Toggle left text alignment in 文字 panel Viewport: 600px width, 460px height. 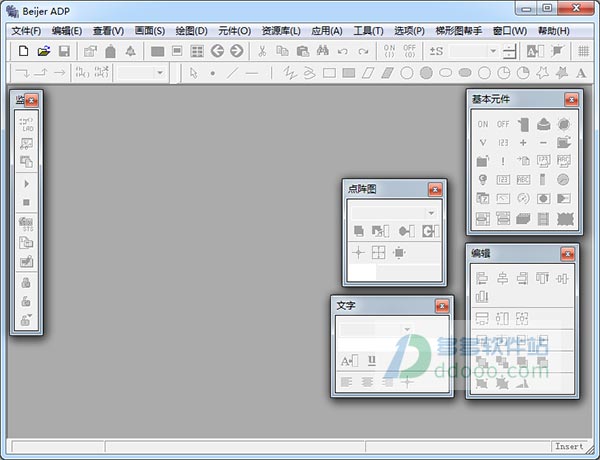click(346, 382)
